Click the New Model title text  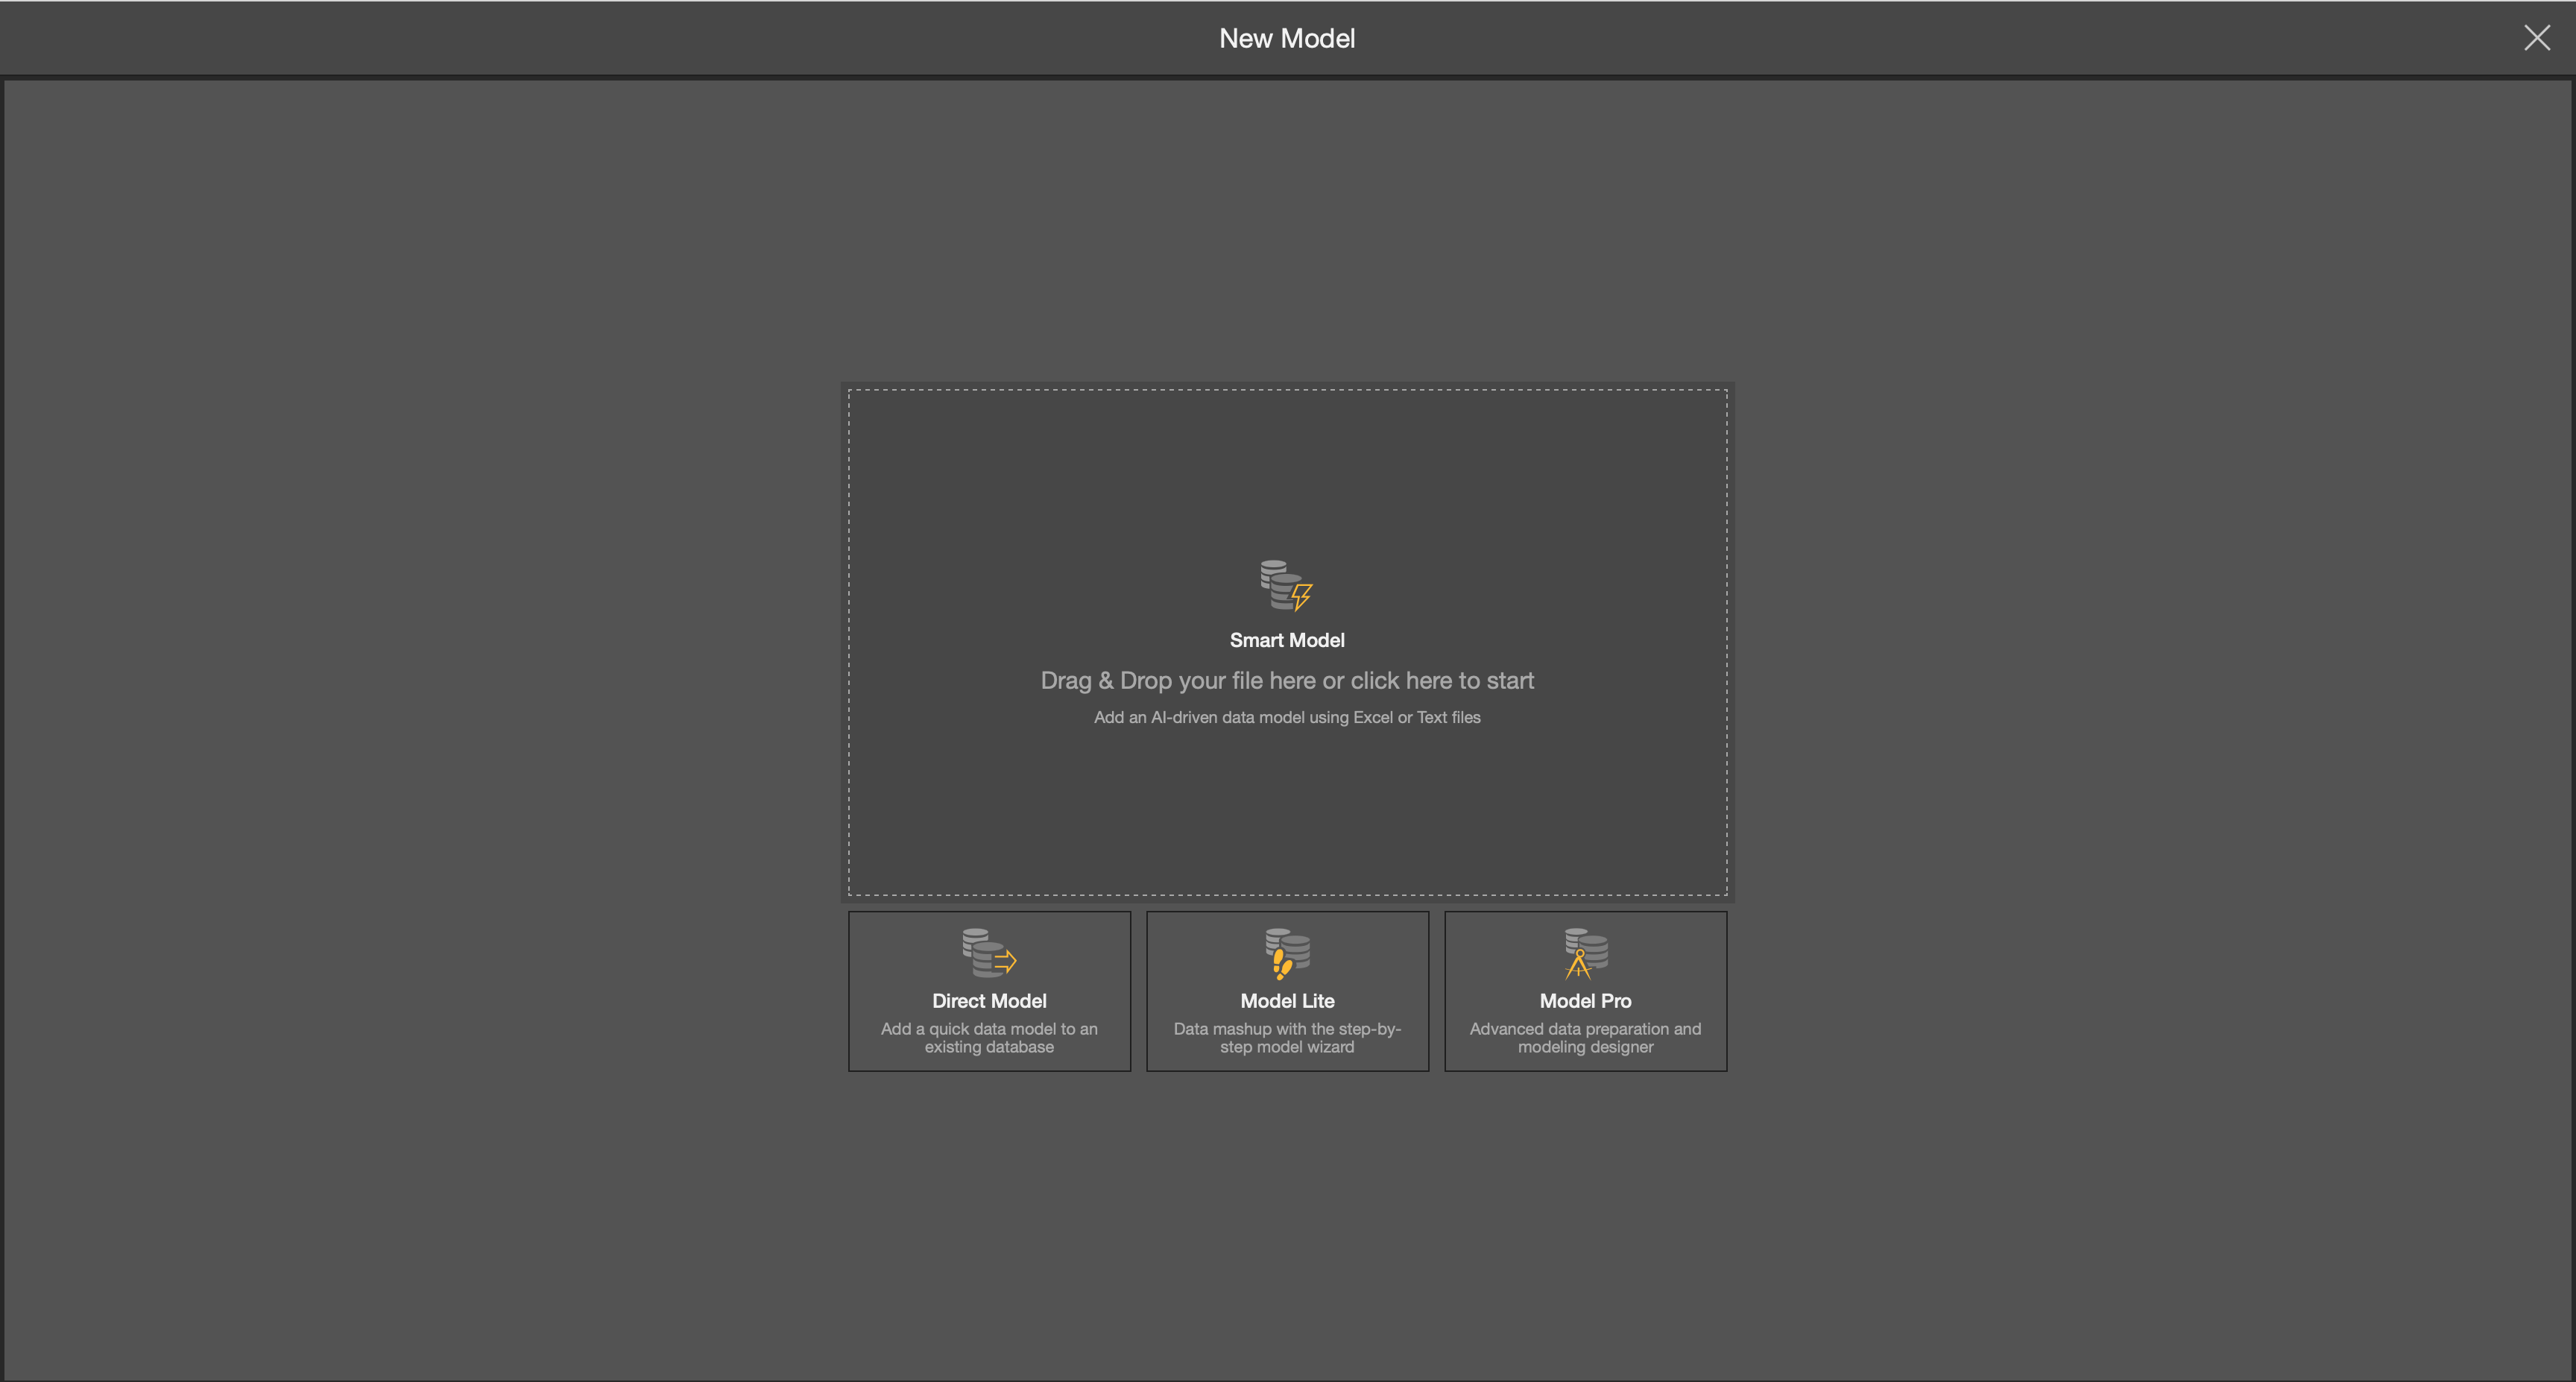[1287, 38]
